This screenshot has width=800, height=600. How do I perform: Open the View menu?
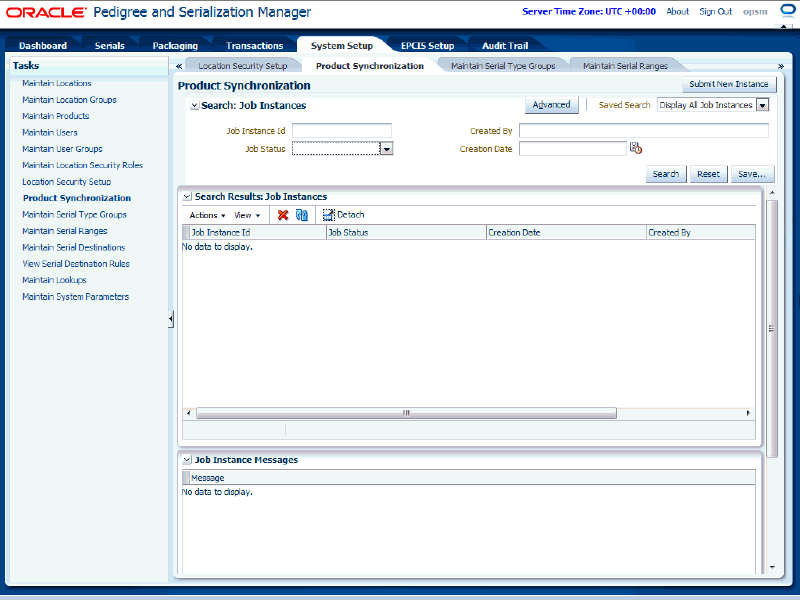tap(247, 215)
